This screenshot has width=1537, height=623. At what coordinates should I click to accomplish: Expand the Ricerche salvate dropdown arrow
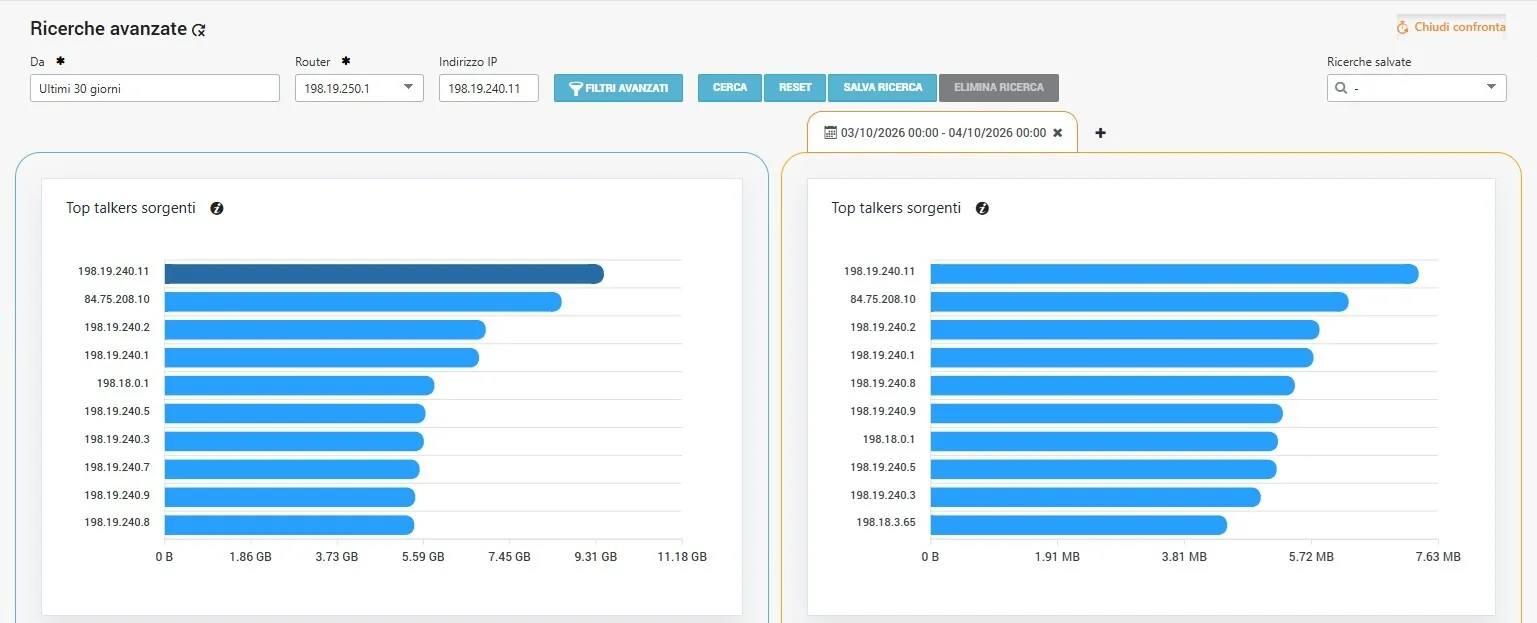[x=1491, y=87]
